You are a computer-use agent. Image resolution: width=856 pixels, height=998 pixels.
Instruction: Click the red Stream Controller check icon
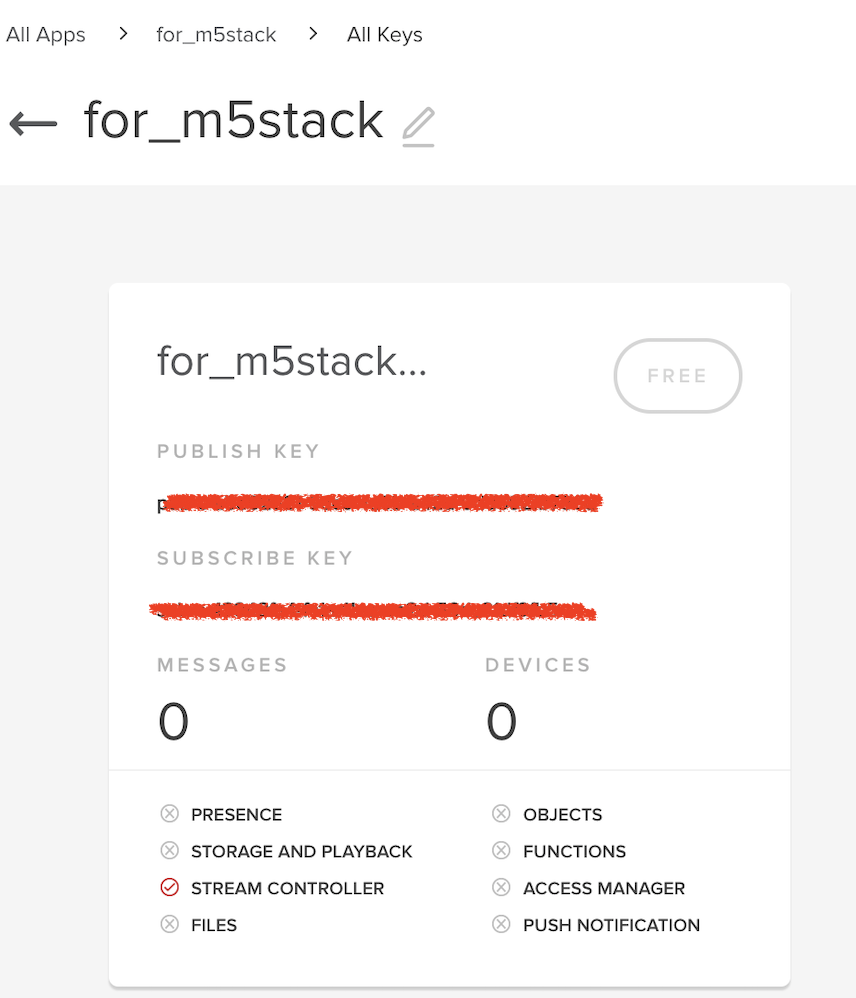click(171, 888)
